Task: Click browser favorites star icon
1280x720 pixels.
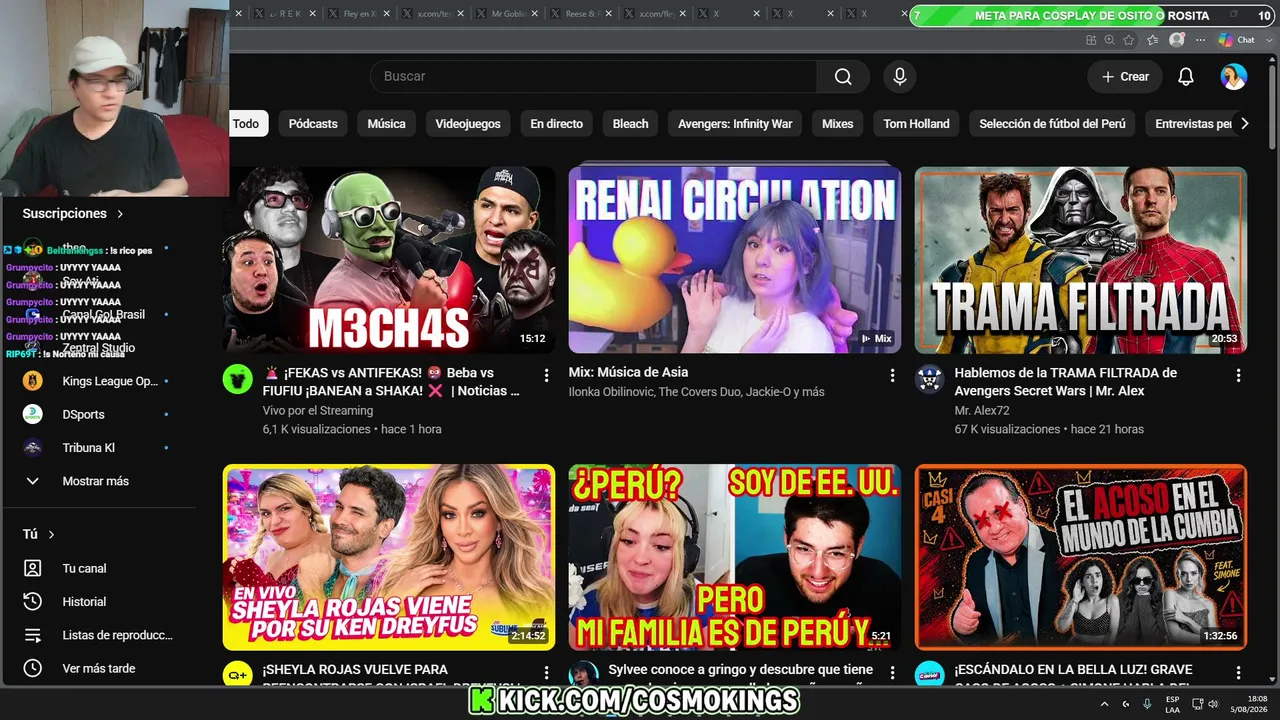Action: (x=1129, y=40)
